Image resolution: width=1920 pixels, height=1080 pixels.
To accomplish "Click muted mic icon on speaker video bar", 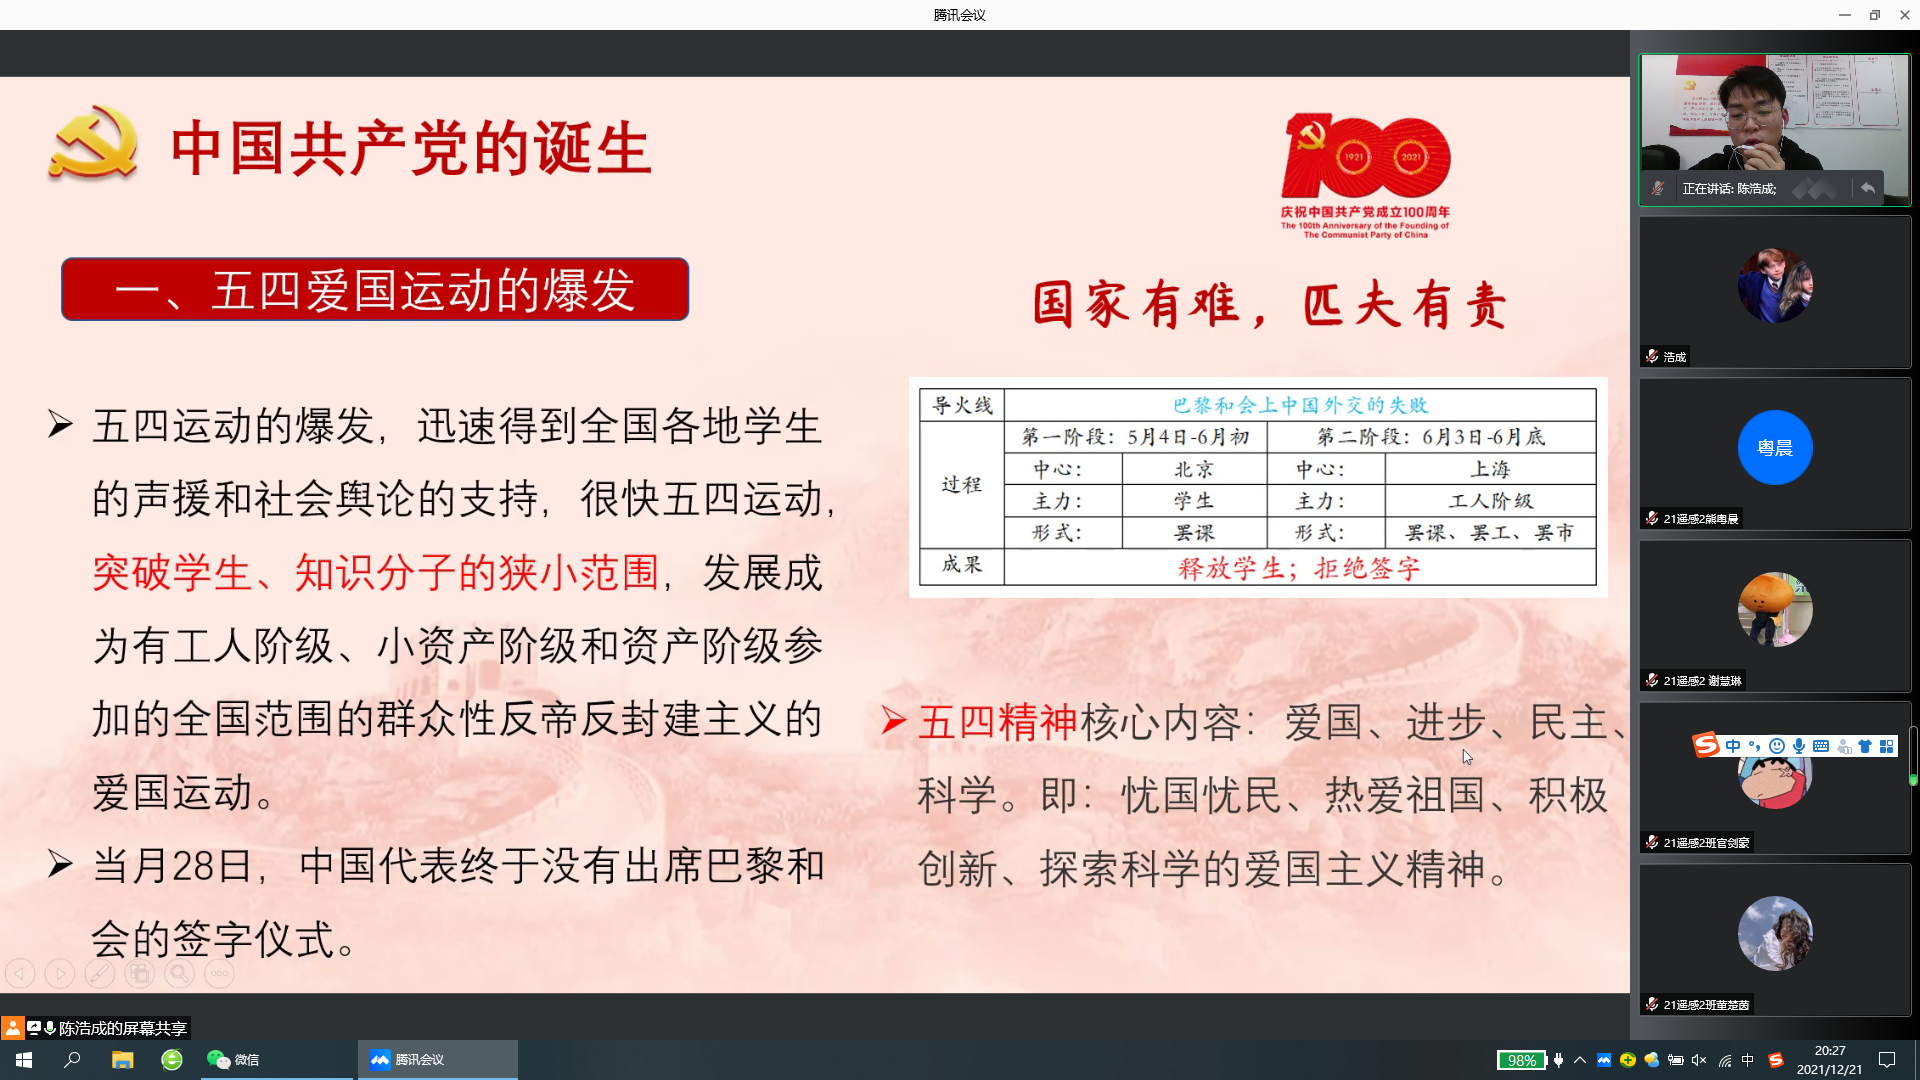I will tap(1658, 188).
